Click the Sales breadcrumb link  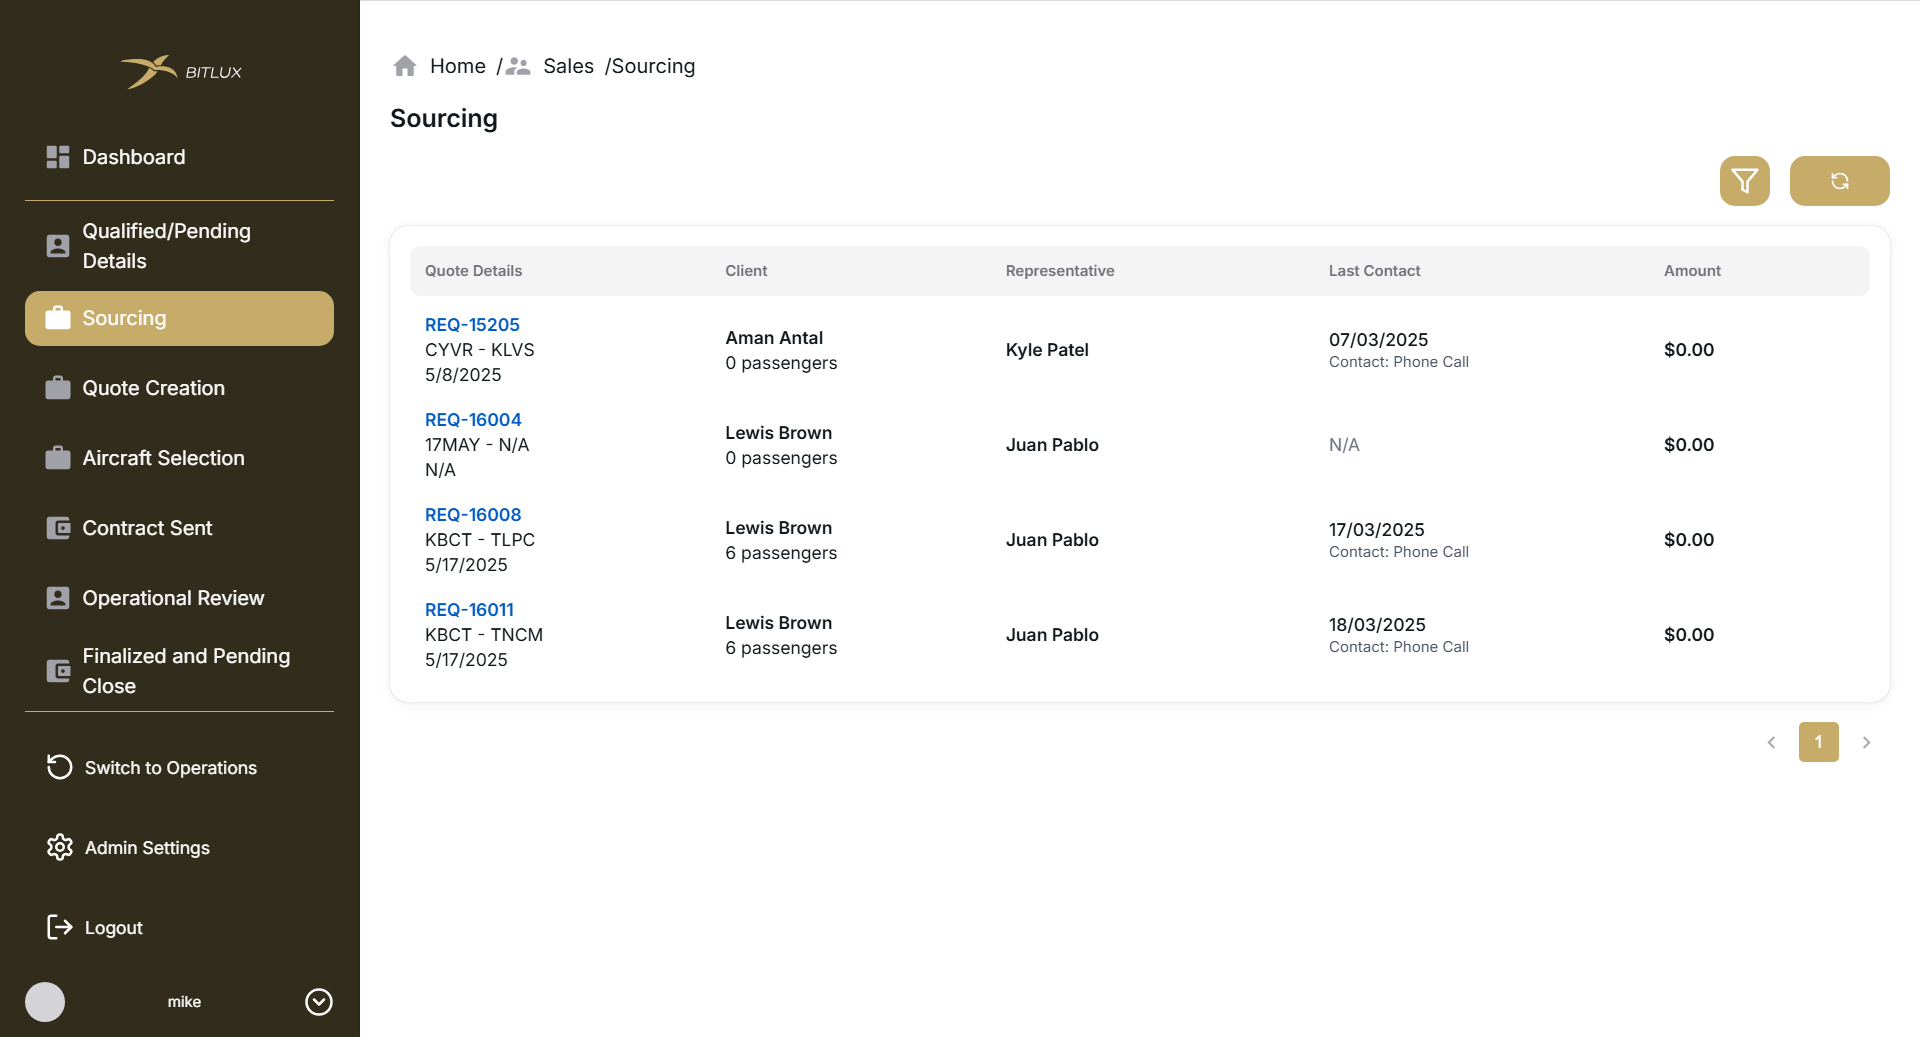tap(568, 66)
